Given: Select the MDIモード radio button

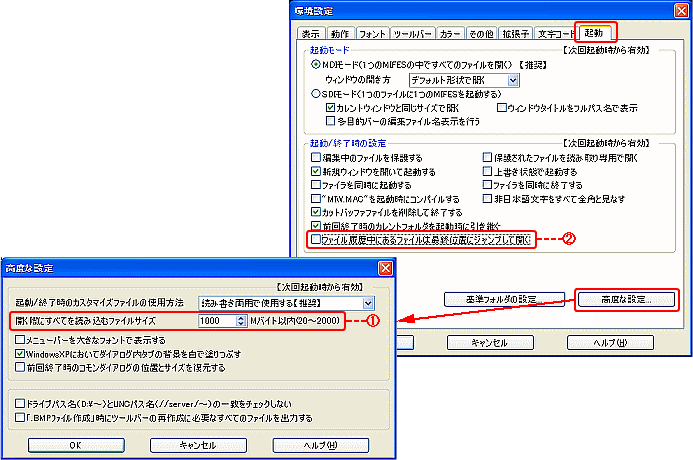Looking at the screenshot, I should 317,64.
